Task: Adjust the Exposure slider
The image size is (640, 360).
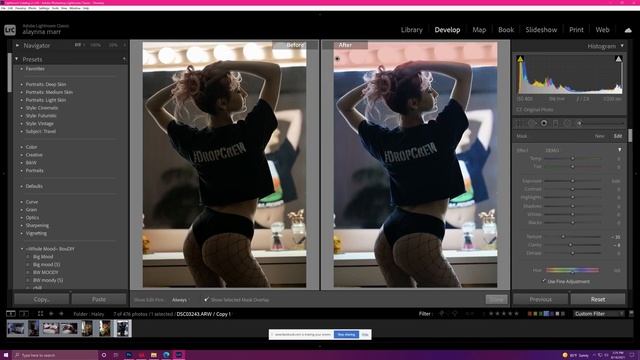Action: pos(572,181)
